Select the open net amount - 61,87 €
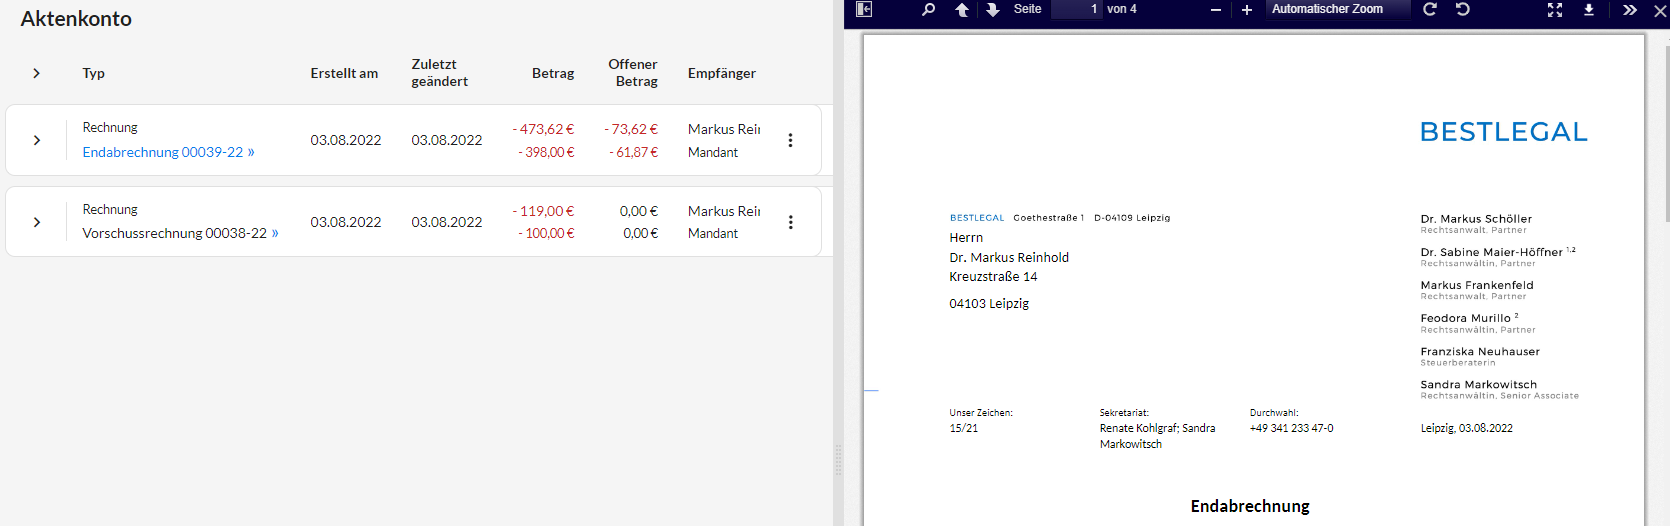 (634, 152)
